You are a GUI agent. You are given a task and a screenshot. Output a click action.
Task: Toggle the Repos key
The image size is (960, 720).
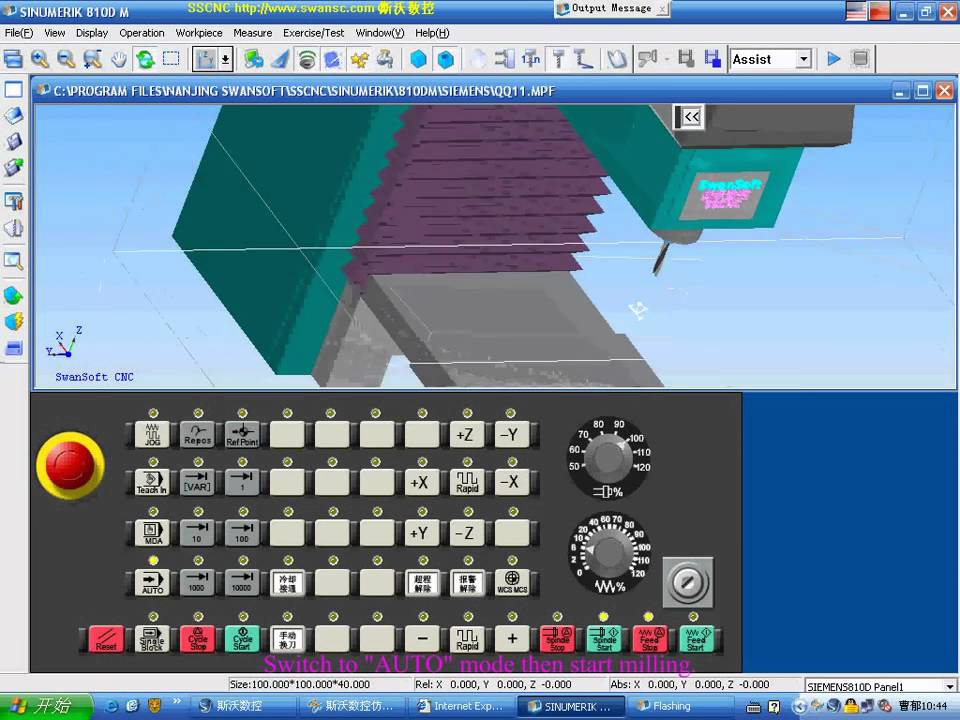[198, 435]
